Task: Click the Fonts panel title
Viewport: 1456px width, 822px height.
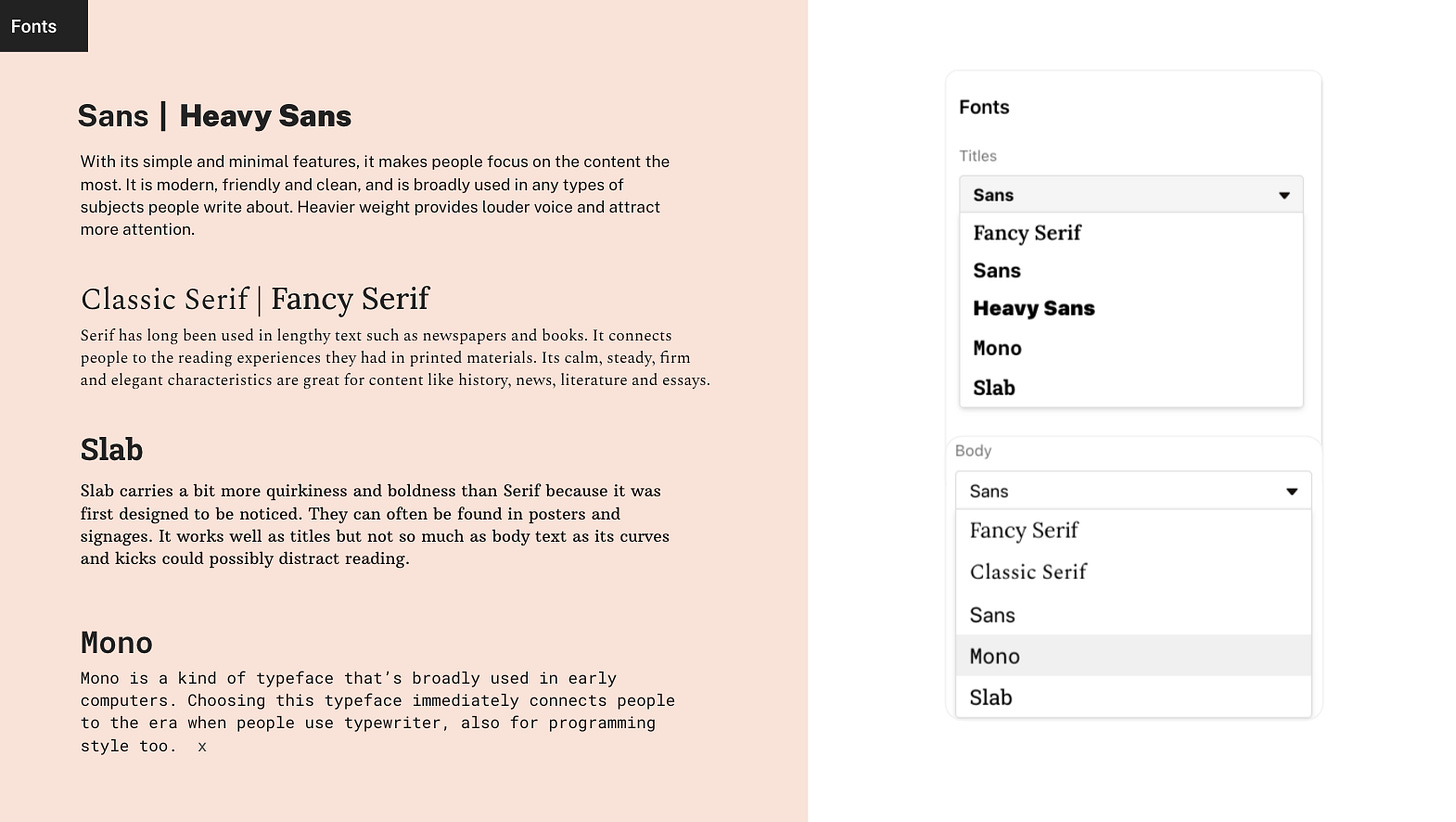Action: pos(984,107)
